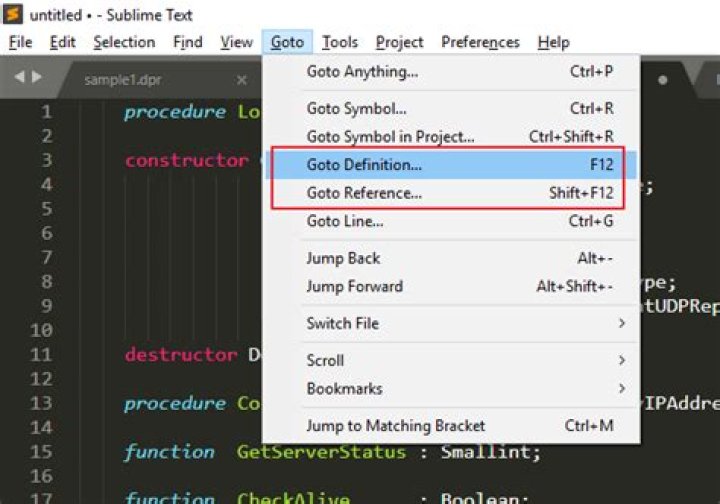Expand the Switch File submenu
Image resolution: width=720 pixels, height=504 pixels.
tap(451, 324)
